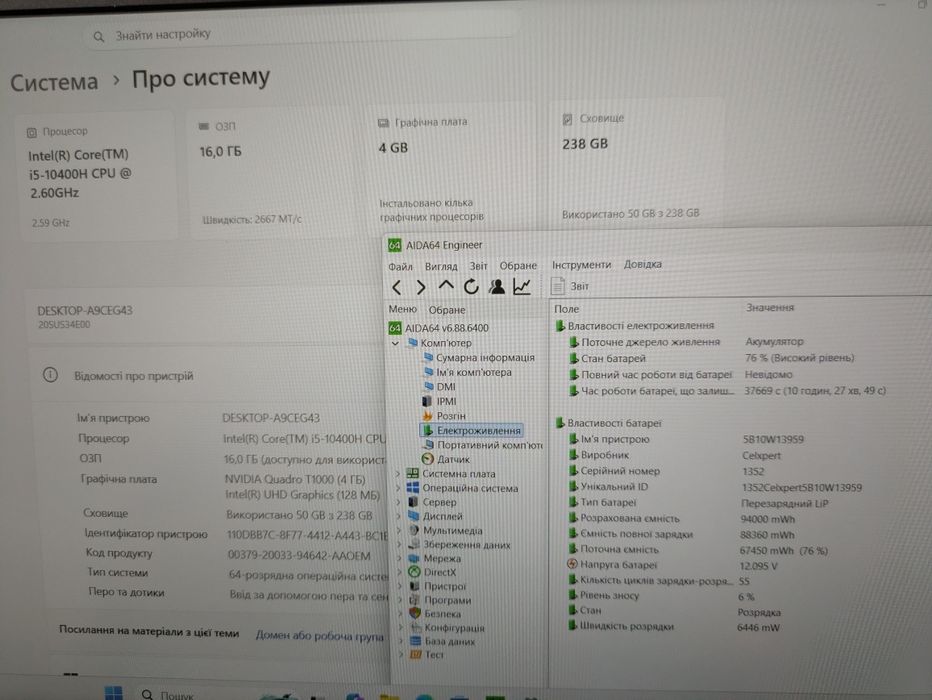Screen dimensions: 932x700
Task: Open AIDA64 graph chart icon
Action: pos(522,286)
